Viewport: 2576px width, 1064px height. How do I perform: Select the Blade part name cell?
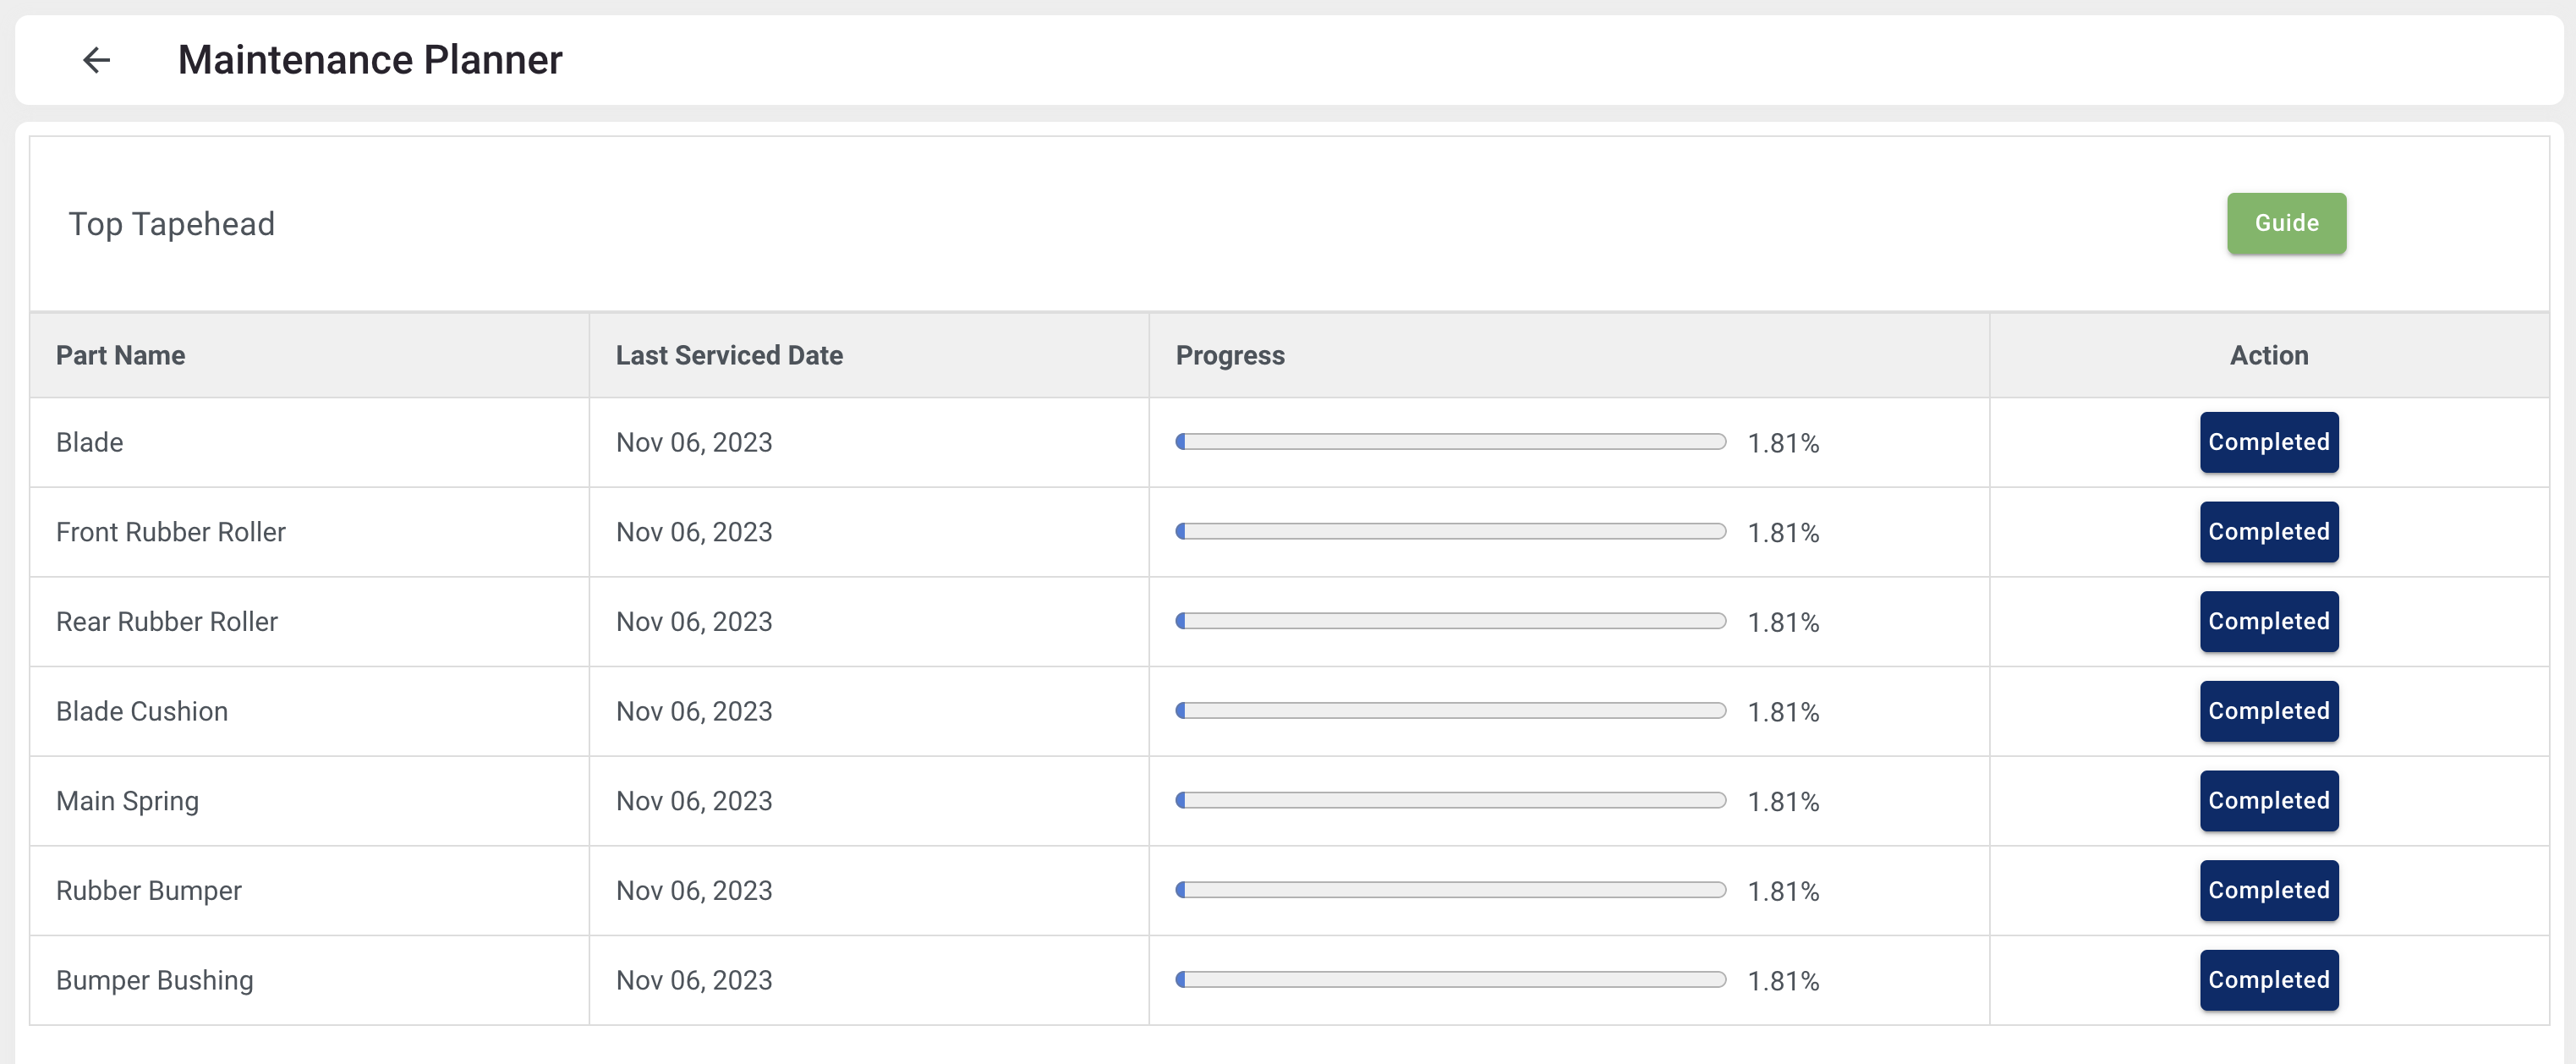(89, 442)
